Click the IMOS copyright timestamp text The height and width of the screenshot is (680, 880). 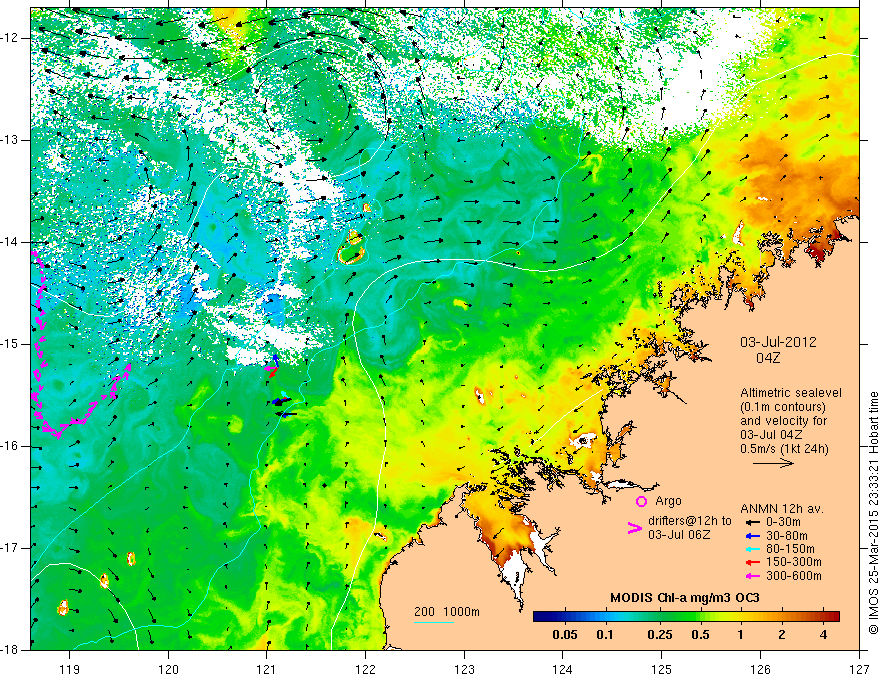pos(873,513)
